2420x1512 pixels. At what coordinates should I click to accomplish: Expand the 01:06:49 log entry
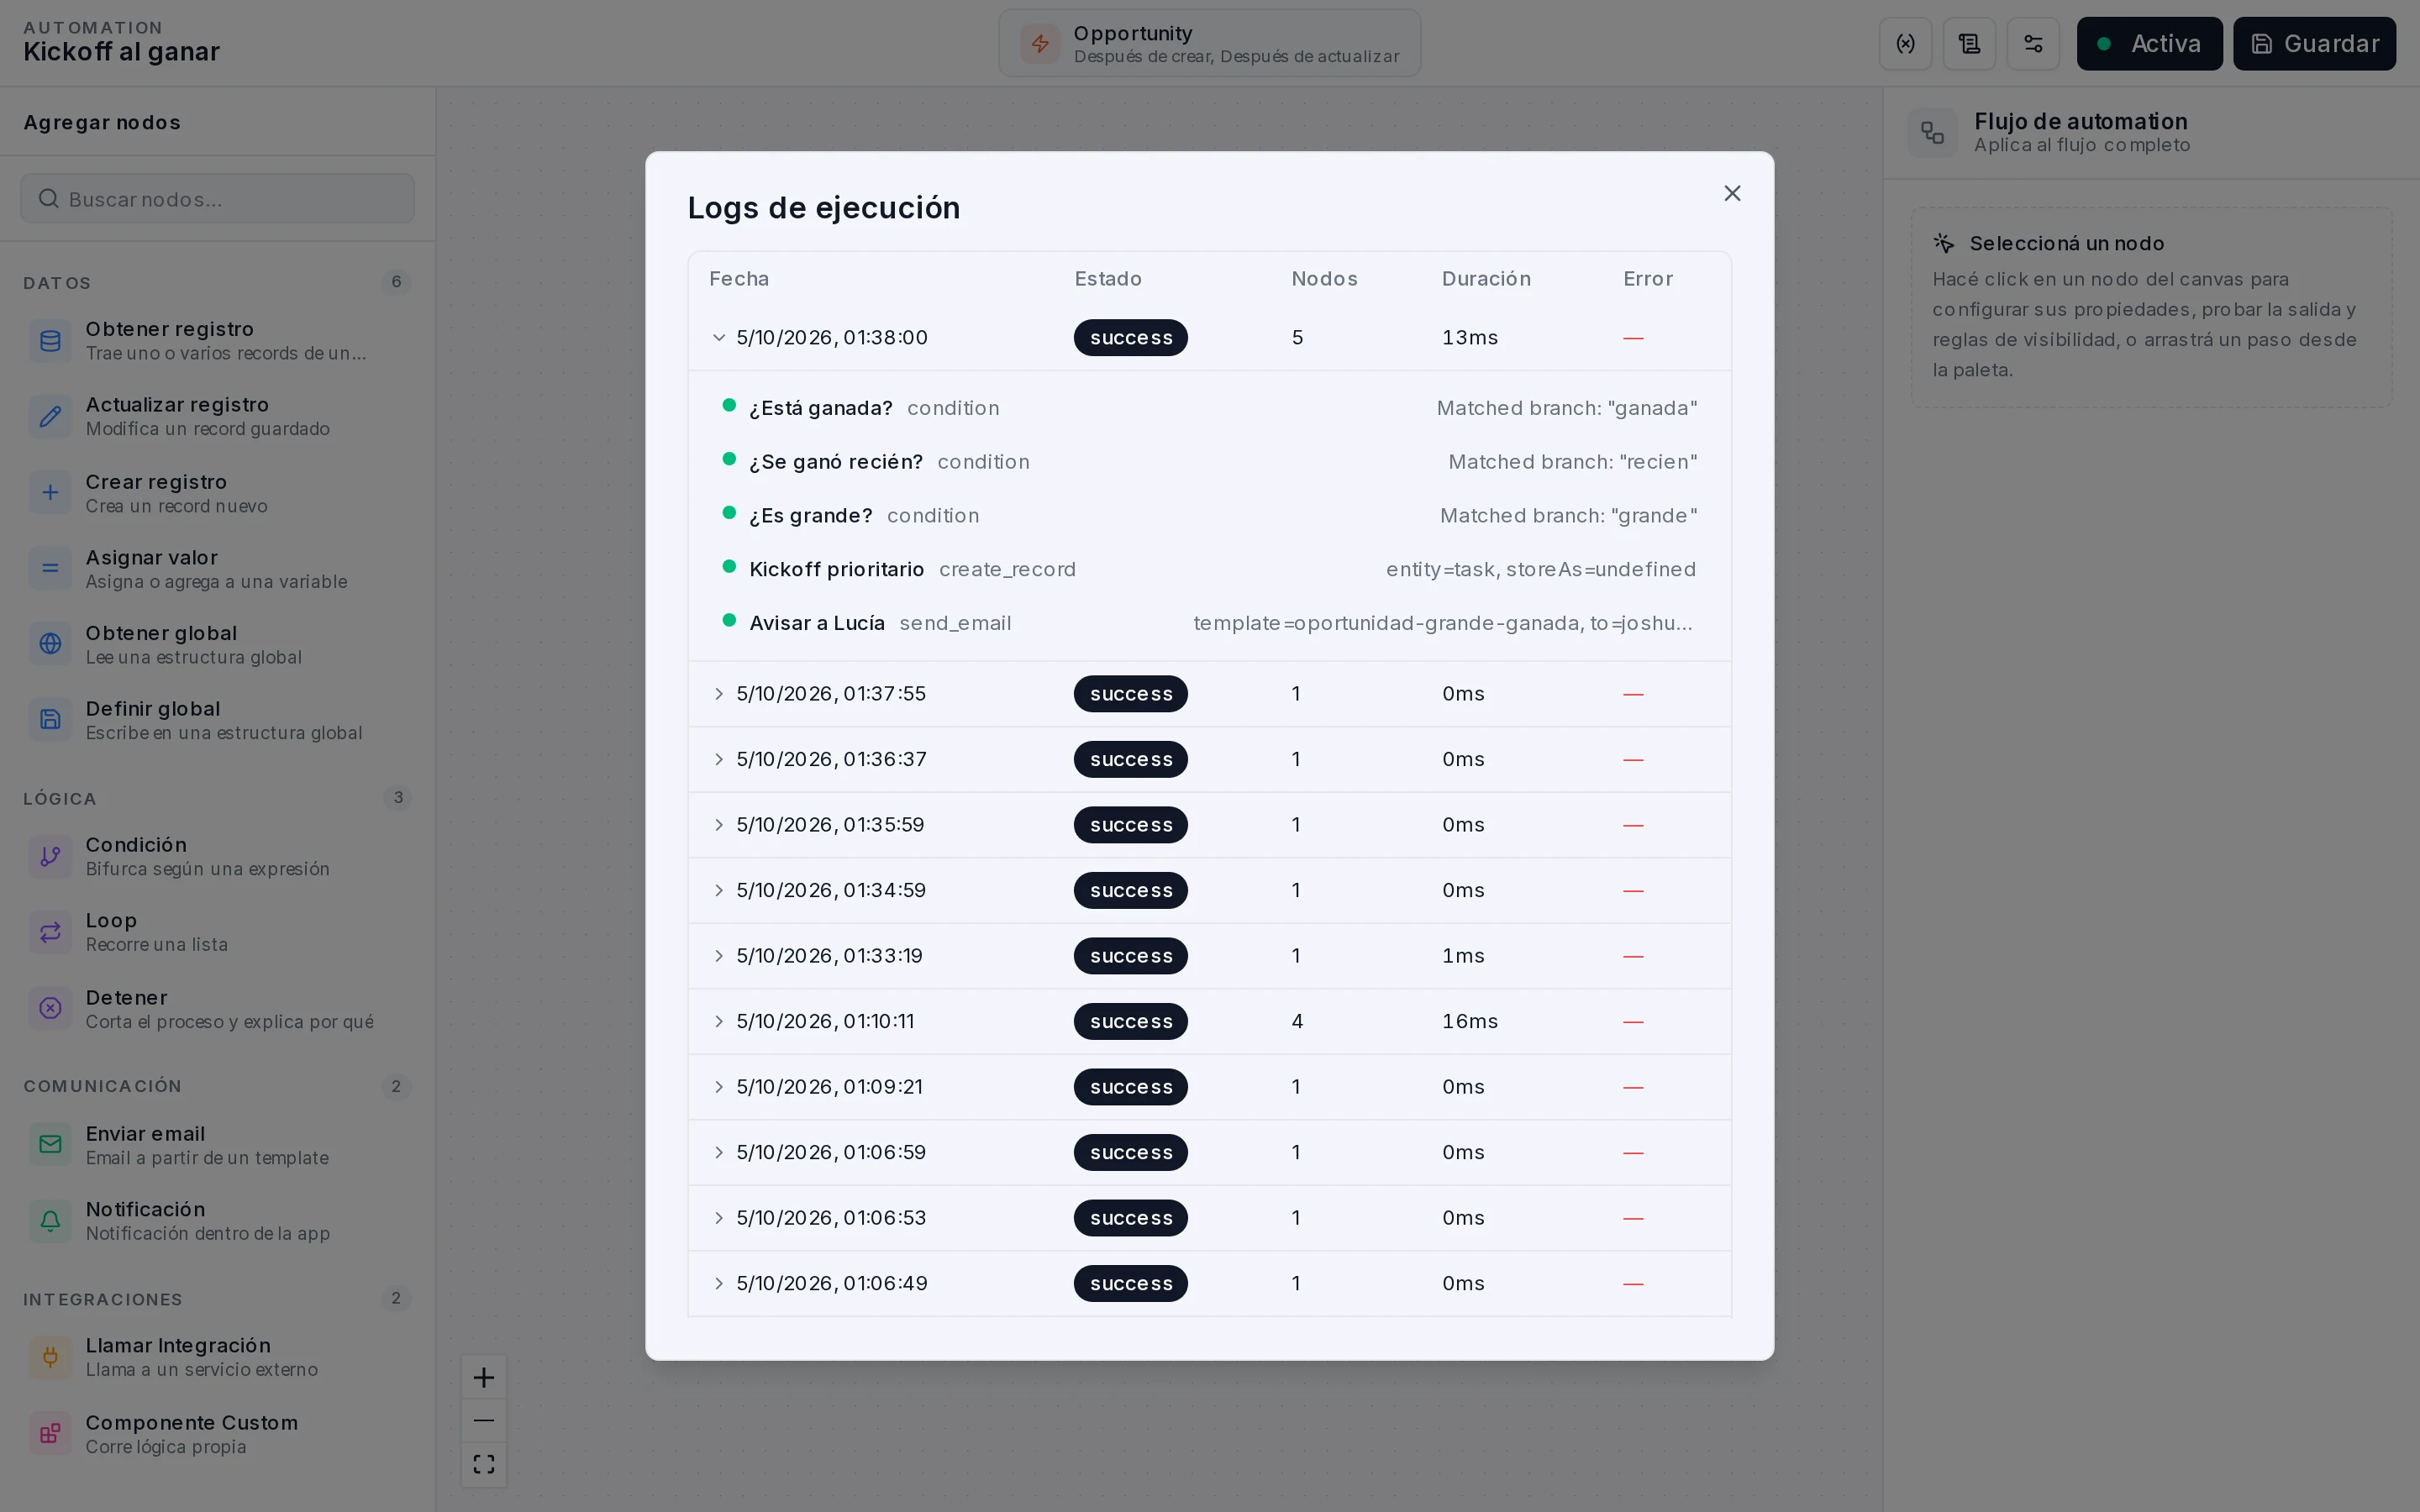pos(718,1283)
